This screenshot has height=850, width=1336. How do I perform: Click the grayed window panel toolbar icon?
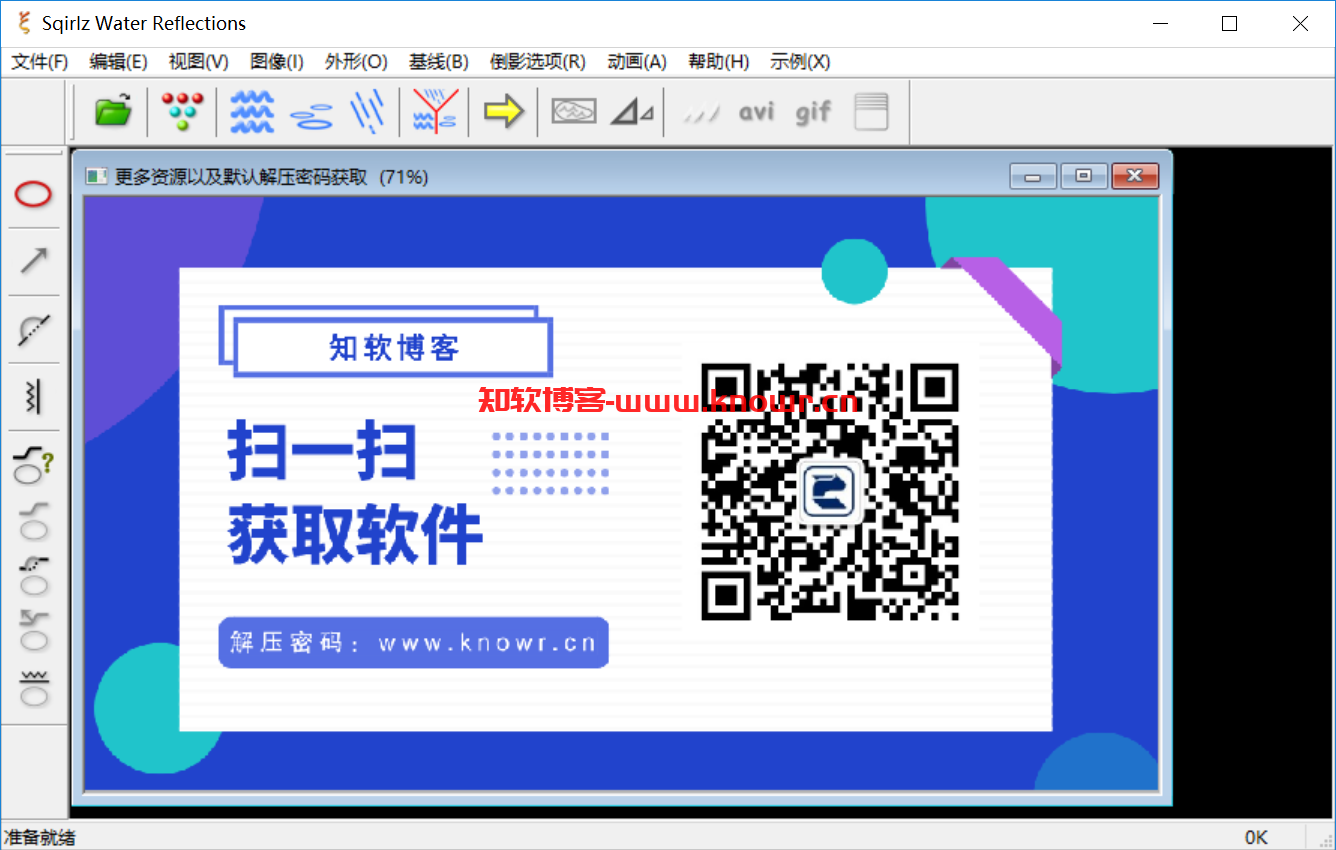871,111
